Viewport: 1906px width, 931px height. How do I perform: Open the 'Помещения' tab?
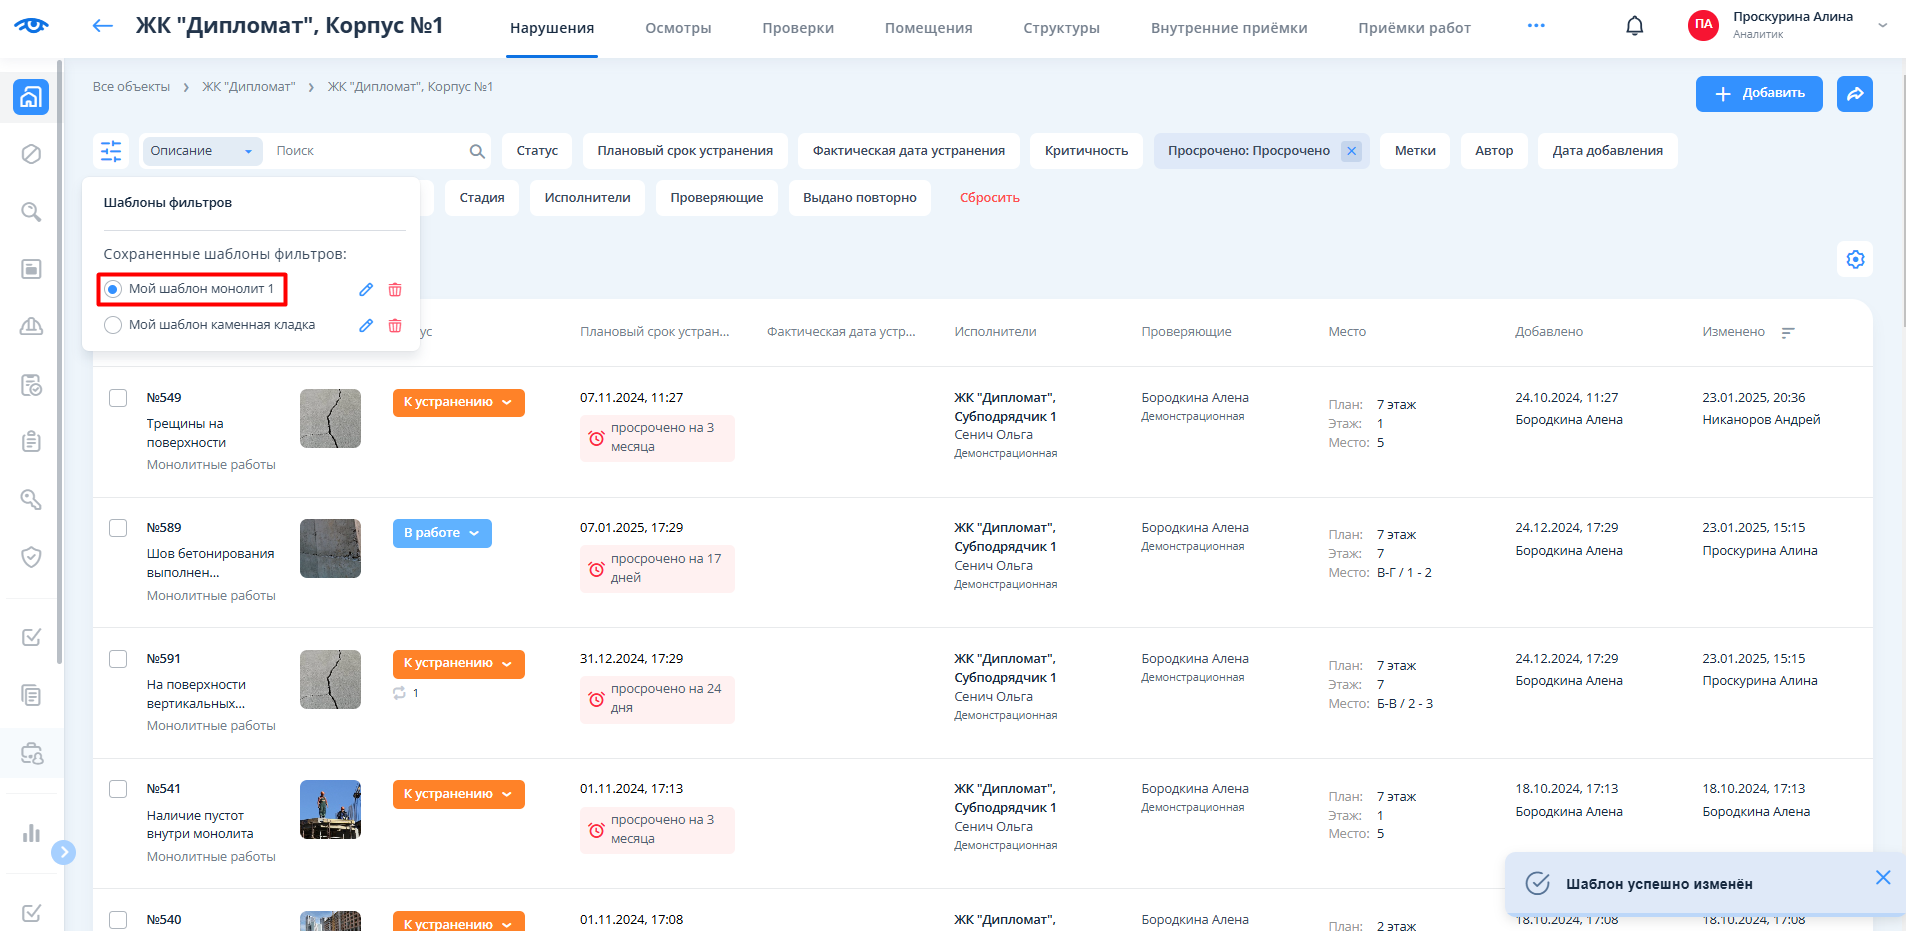coord(928,28)
